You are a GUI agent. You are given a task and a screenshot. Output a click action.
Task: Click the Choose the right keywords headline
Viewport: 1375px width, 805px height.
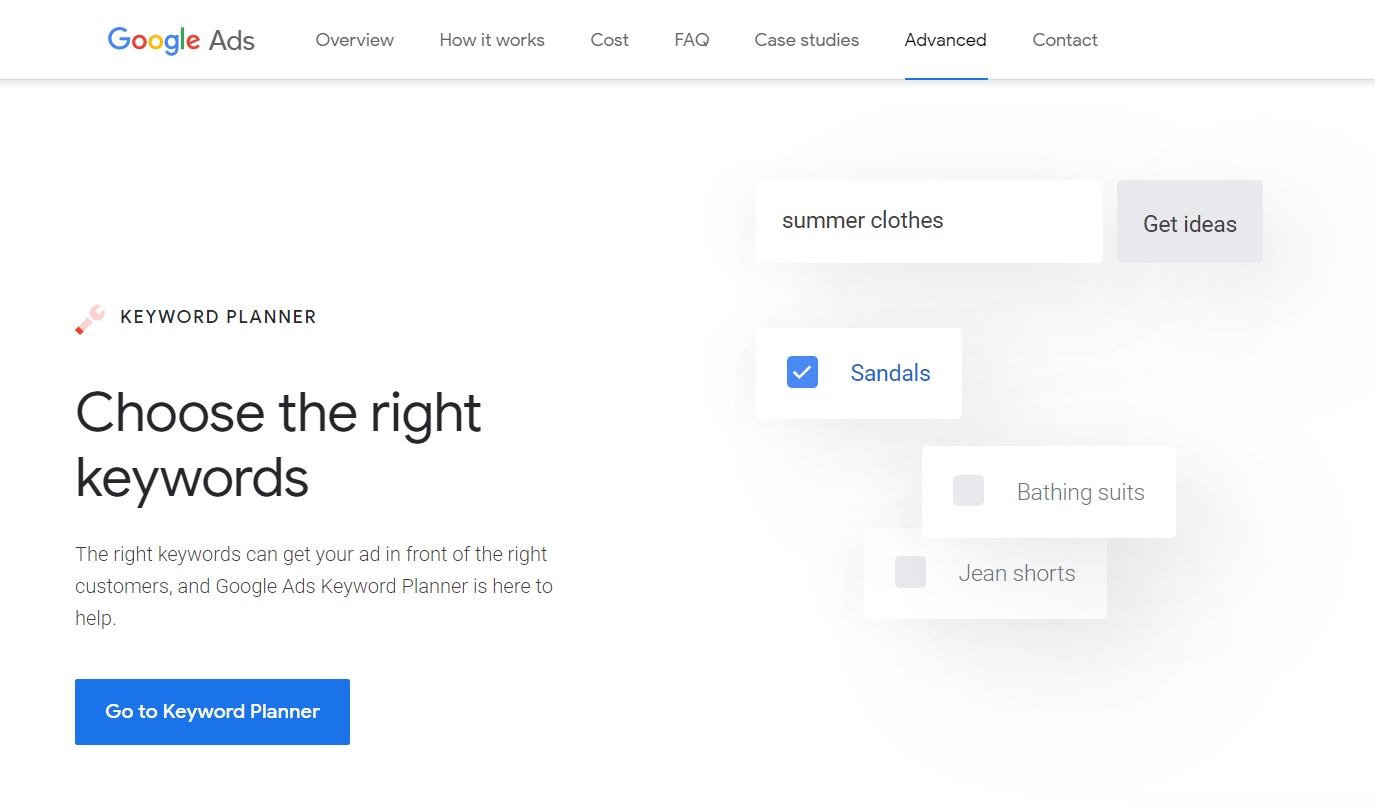click(x=279, y=445)
